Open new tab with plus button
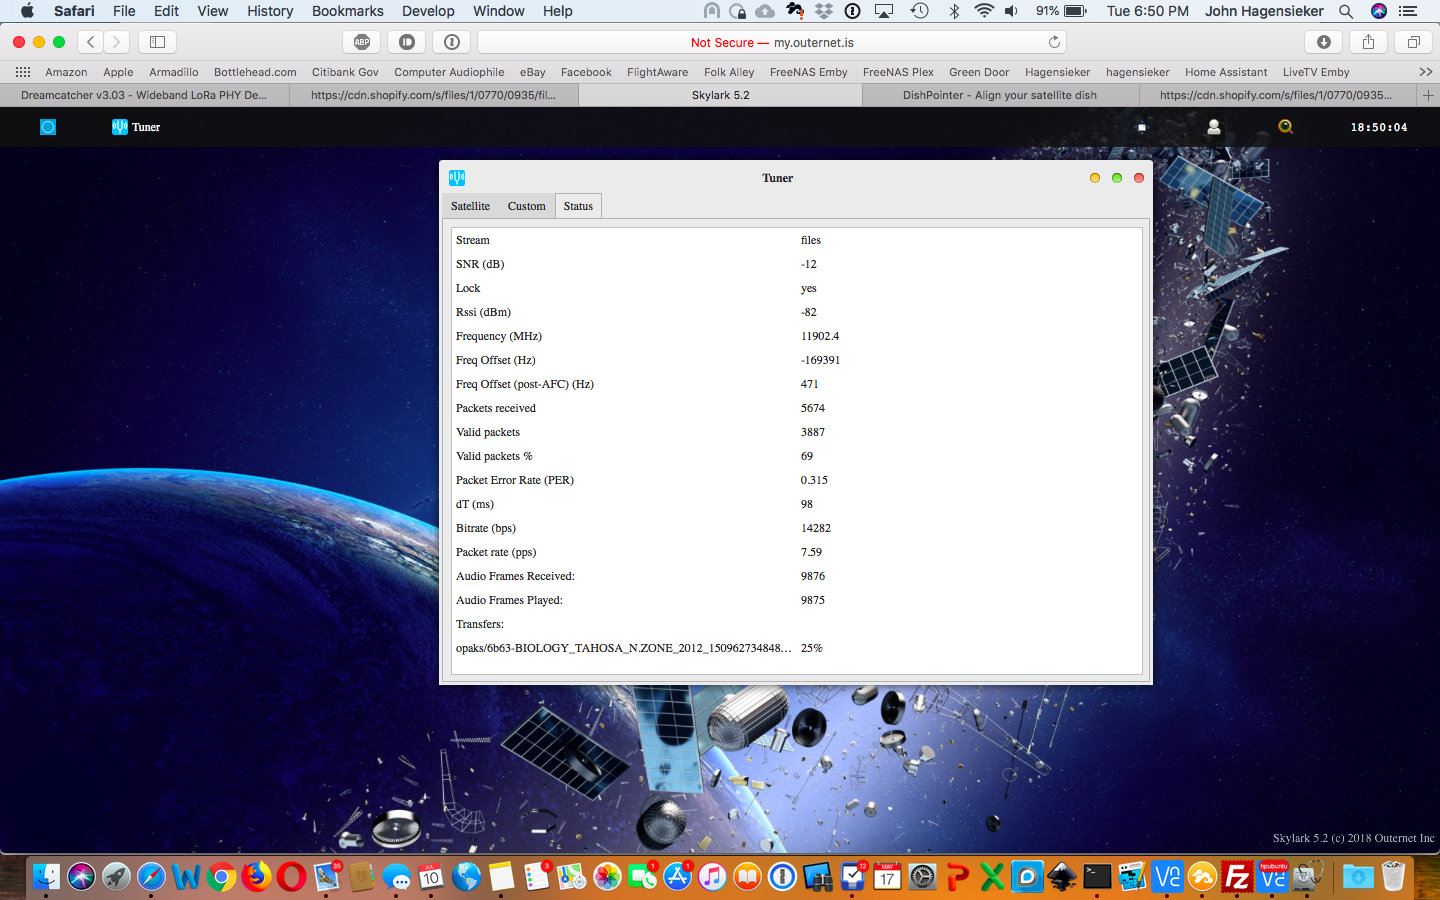This screenshot has width=1440, height=900. [1428, 95]
